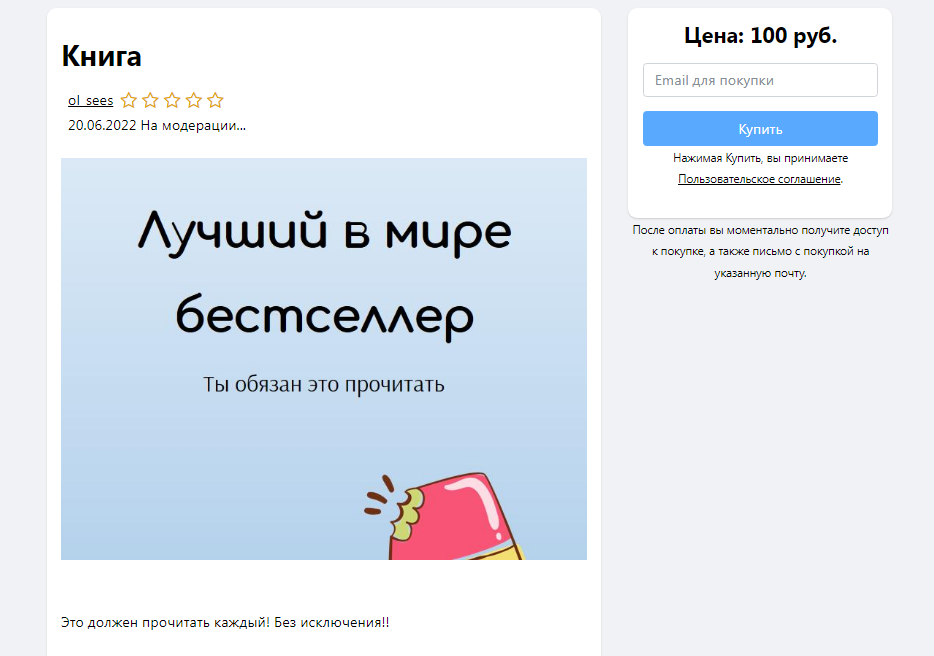This screenshot has height=656, width=934.
Task: Click the После оплаты вы моментально note
Action: tap(760, 251)
